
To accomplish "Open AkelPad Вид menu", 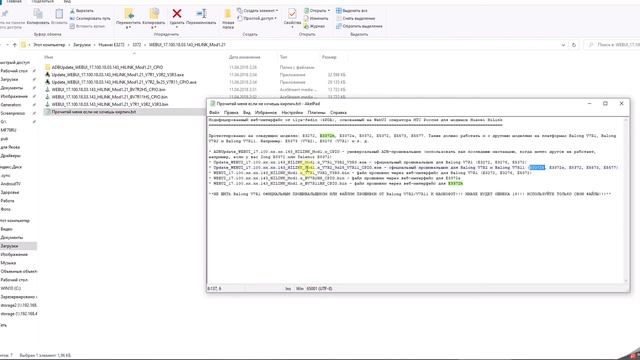I will 247,113.
